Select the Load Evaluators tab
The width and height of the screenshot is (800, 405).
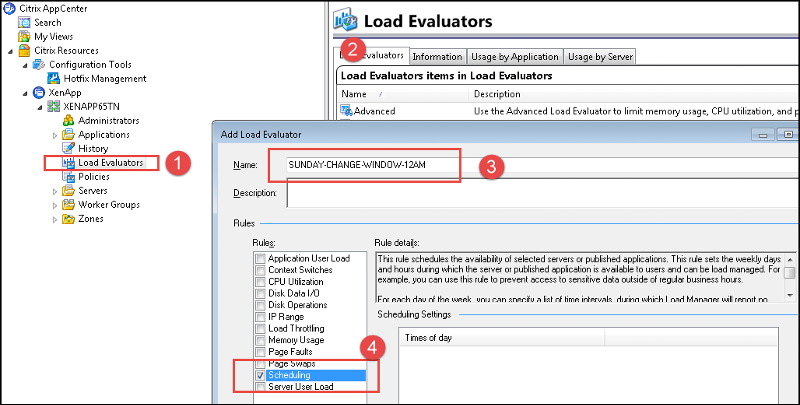tap(372, 56)
